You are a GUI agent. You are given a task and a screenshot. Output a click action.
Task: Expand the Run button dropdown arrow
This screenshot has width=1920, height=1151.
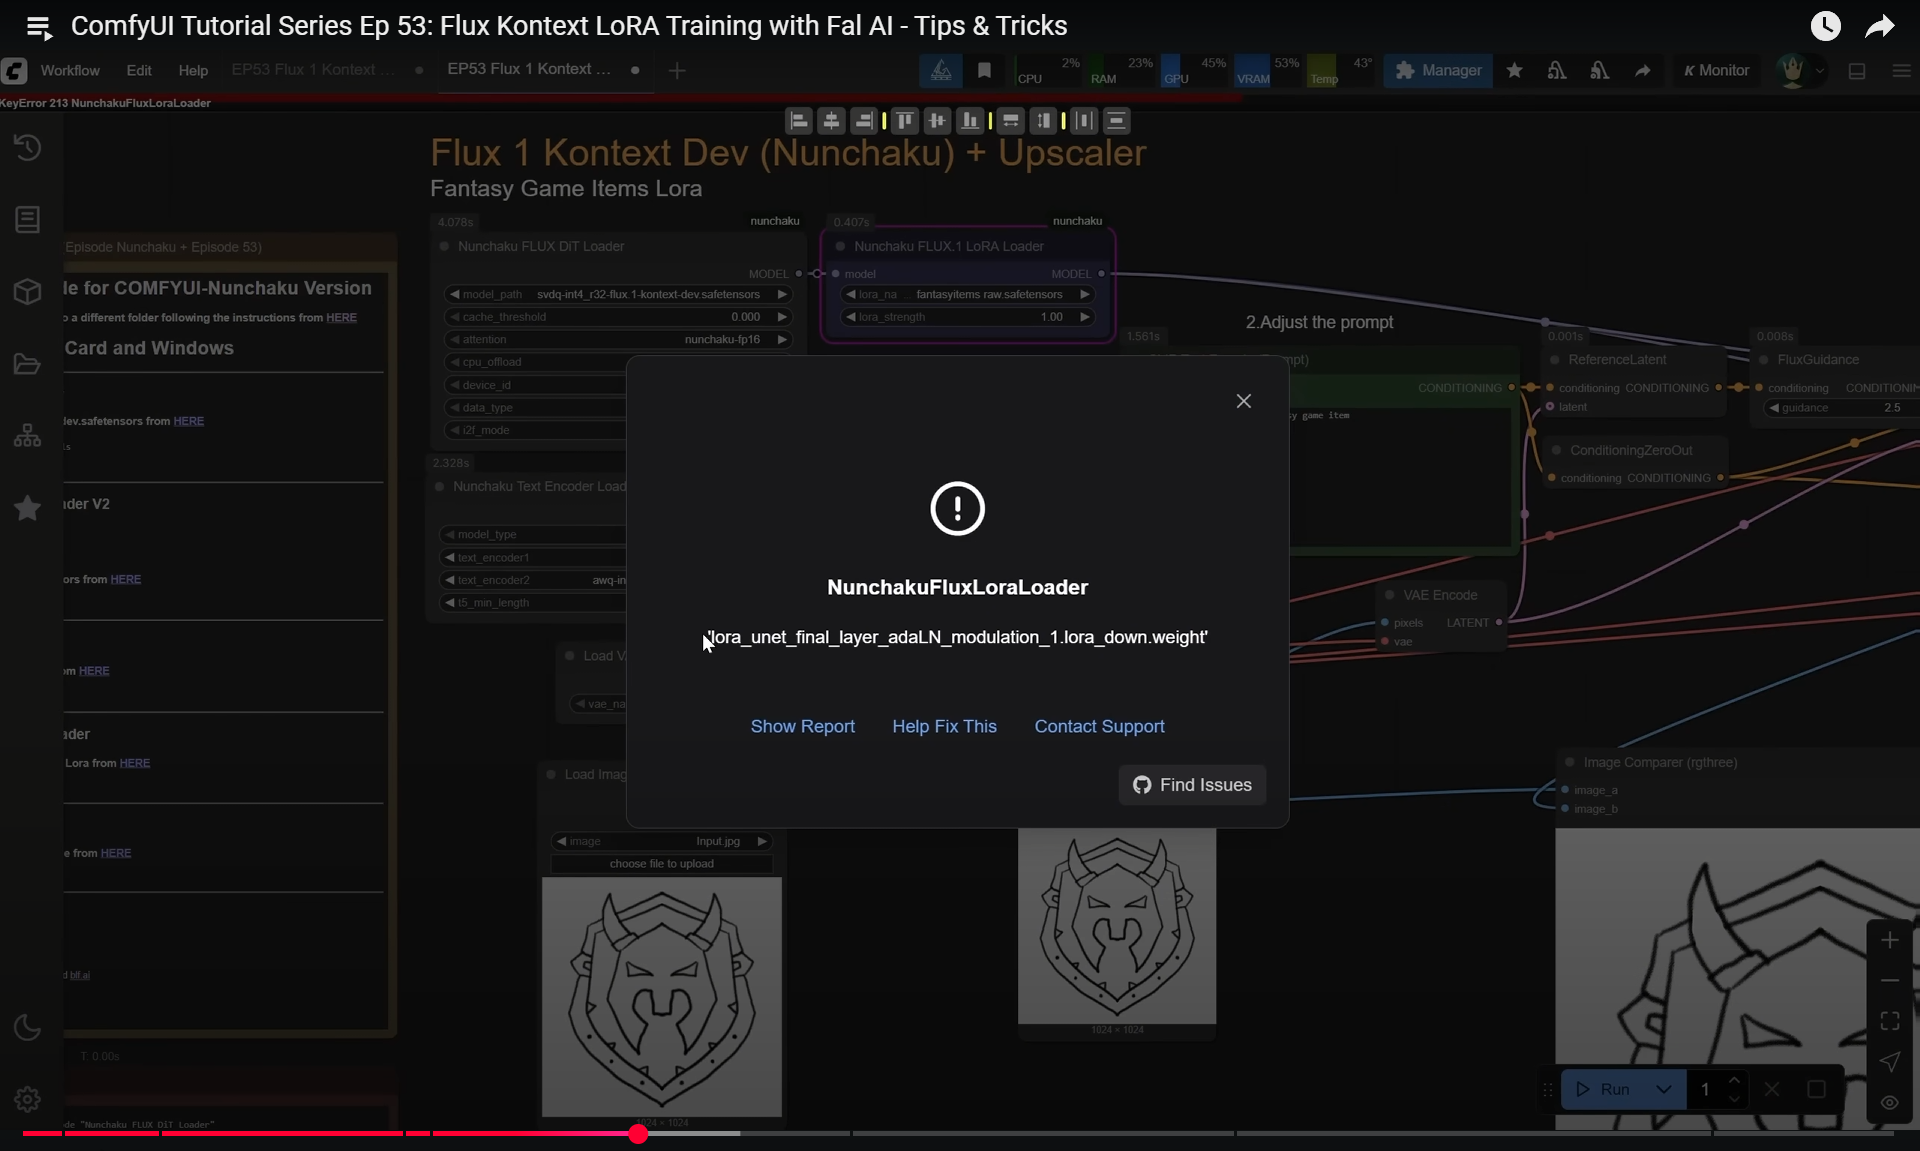pos(1664,1089)
